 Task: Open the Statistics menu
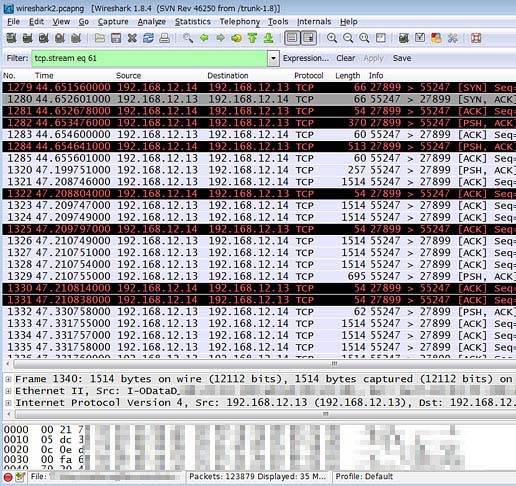coord(193,22)
